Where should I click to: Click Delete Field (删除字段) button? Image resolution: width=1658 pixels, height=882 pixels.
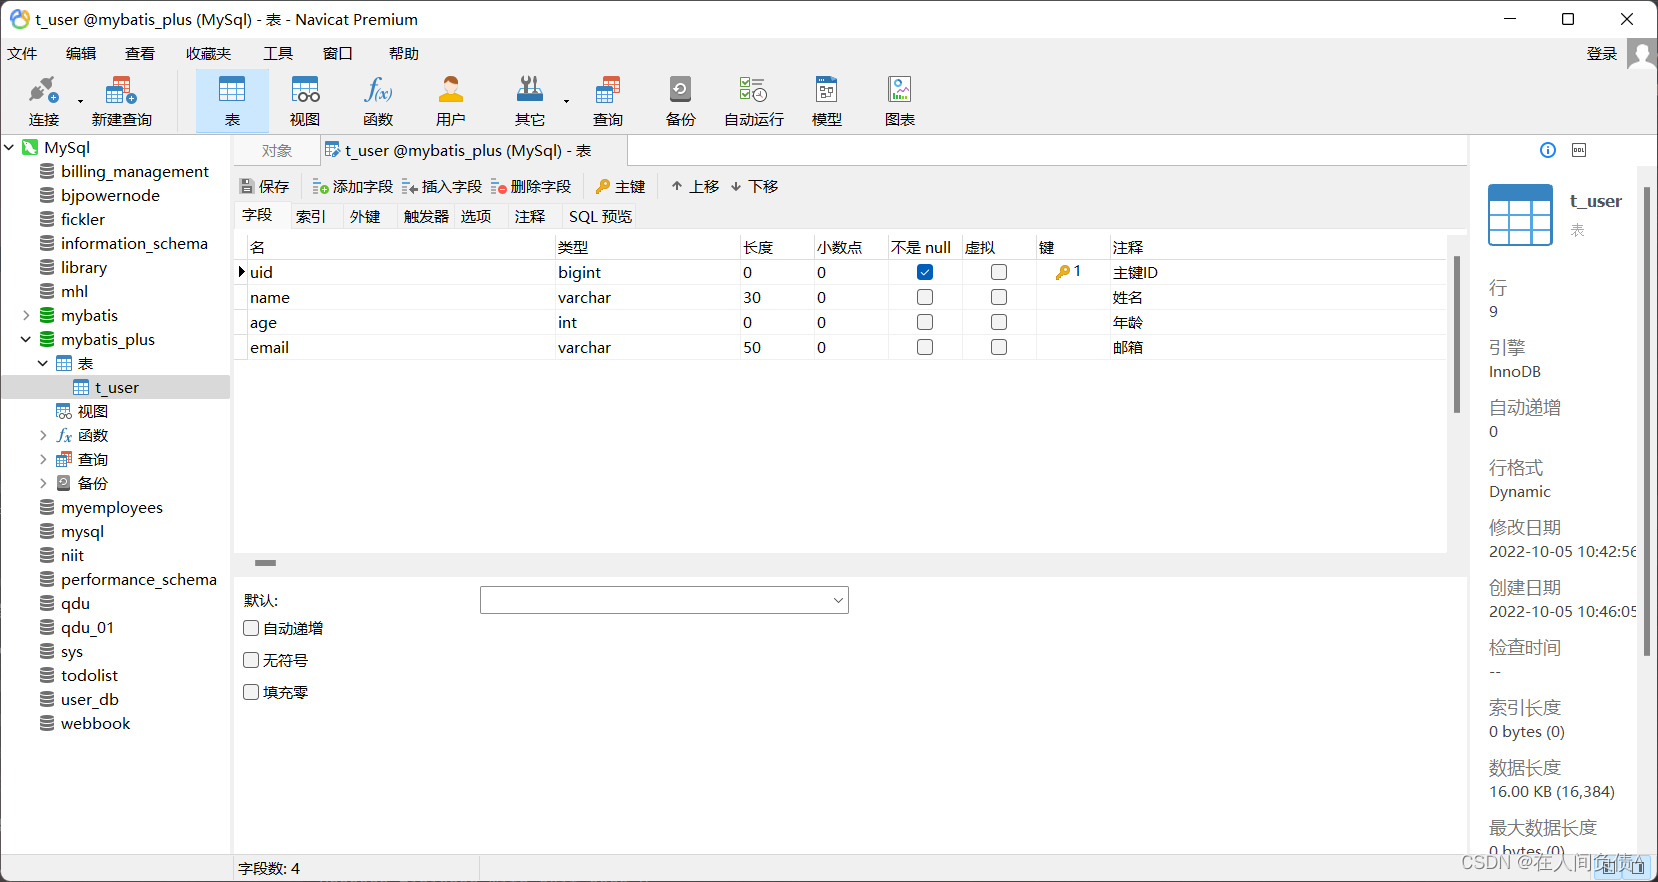click(x=531, y=186)
